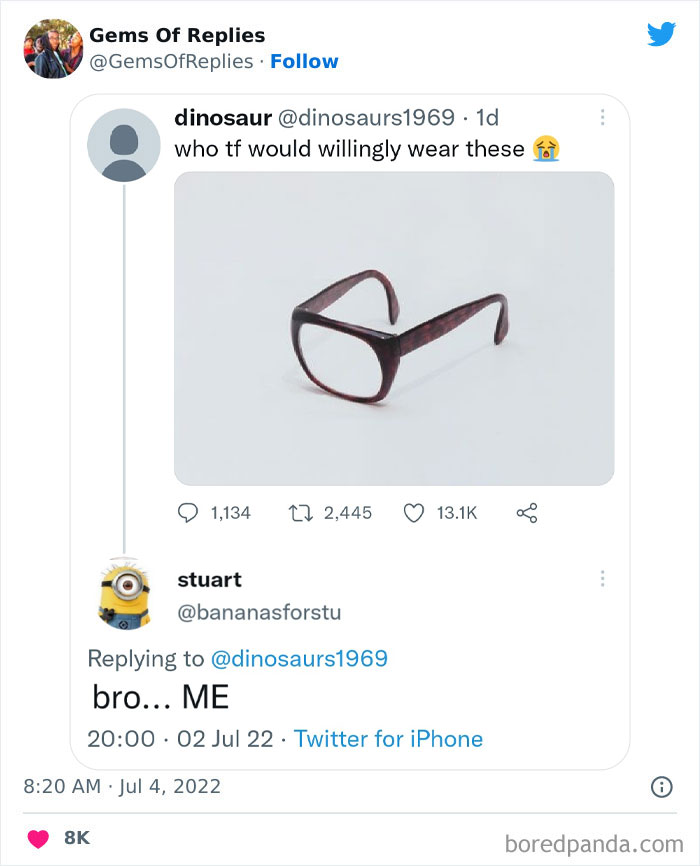This screenshot has width=700, height=866.
Task: Click Gems Of Replies profile avatar
Action: pyautogui.click(x=52, y=47)
